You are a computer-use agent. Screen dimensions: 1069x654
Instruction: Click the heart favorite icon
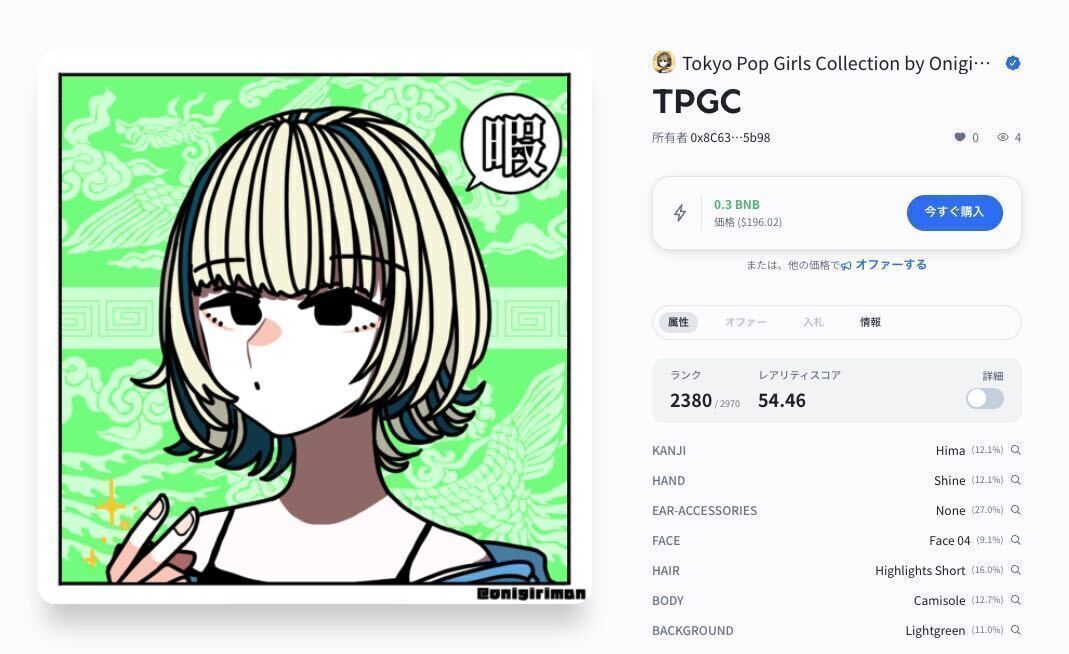pos(959,137)
